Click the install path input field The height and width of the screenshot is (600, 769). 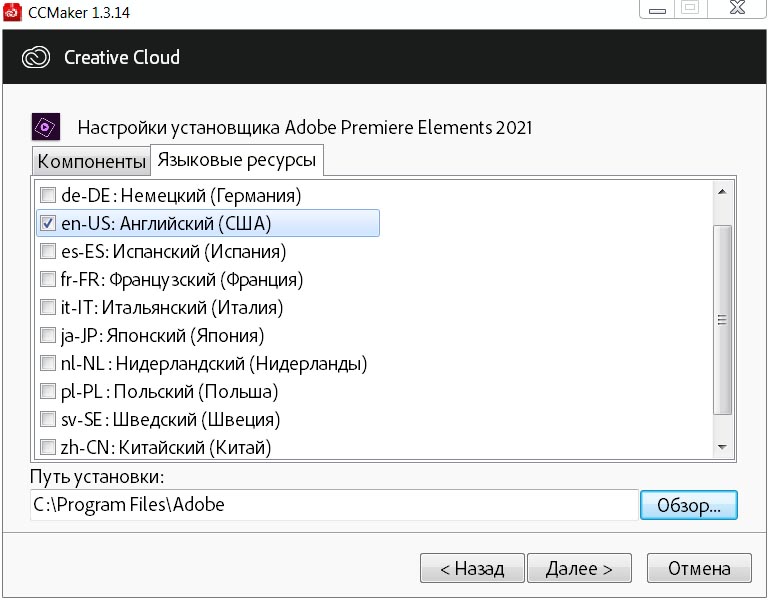[x=334, y=505]
